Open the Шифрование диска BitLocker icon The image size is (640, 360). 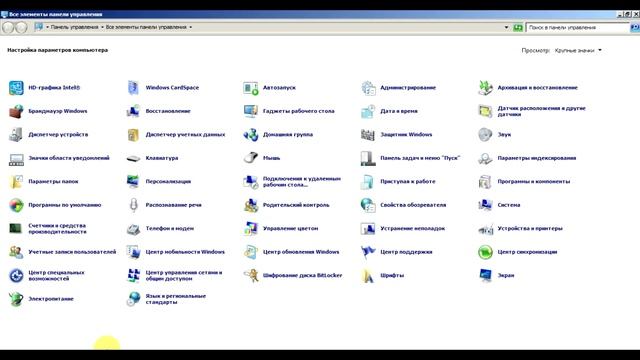point(251,276)
